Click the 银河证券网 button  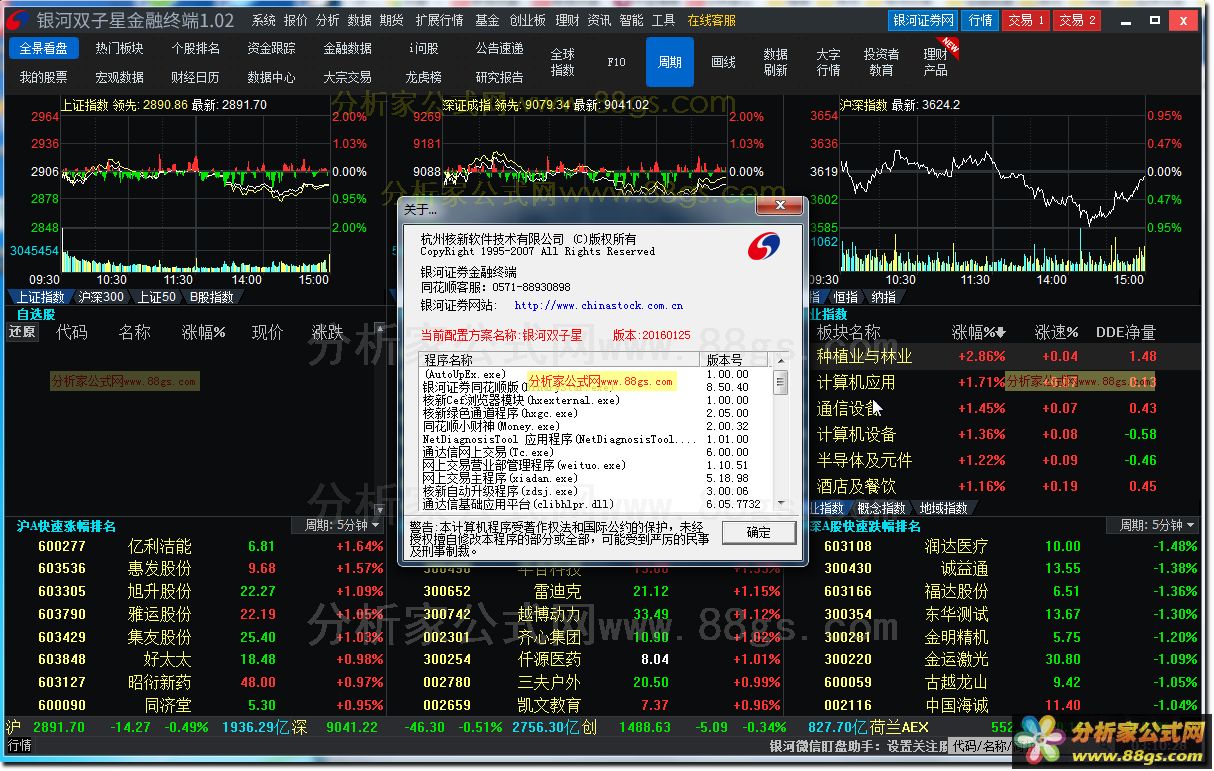923,20
